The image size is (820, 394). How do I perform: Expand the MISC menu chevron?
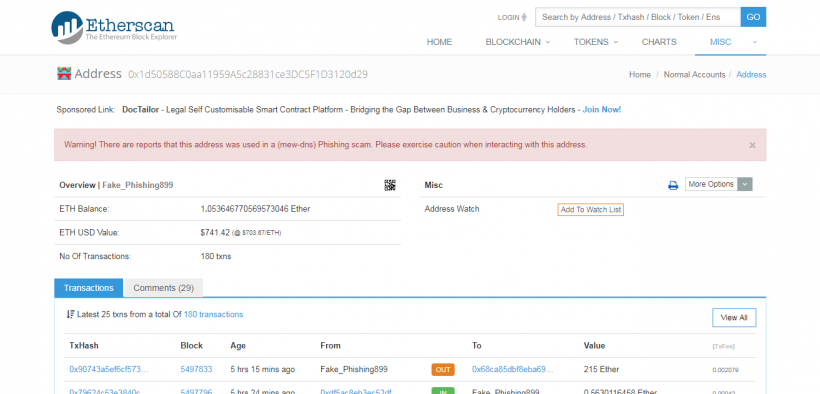click(755, 42)
